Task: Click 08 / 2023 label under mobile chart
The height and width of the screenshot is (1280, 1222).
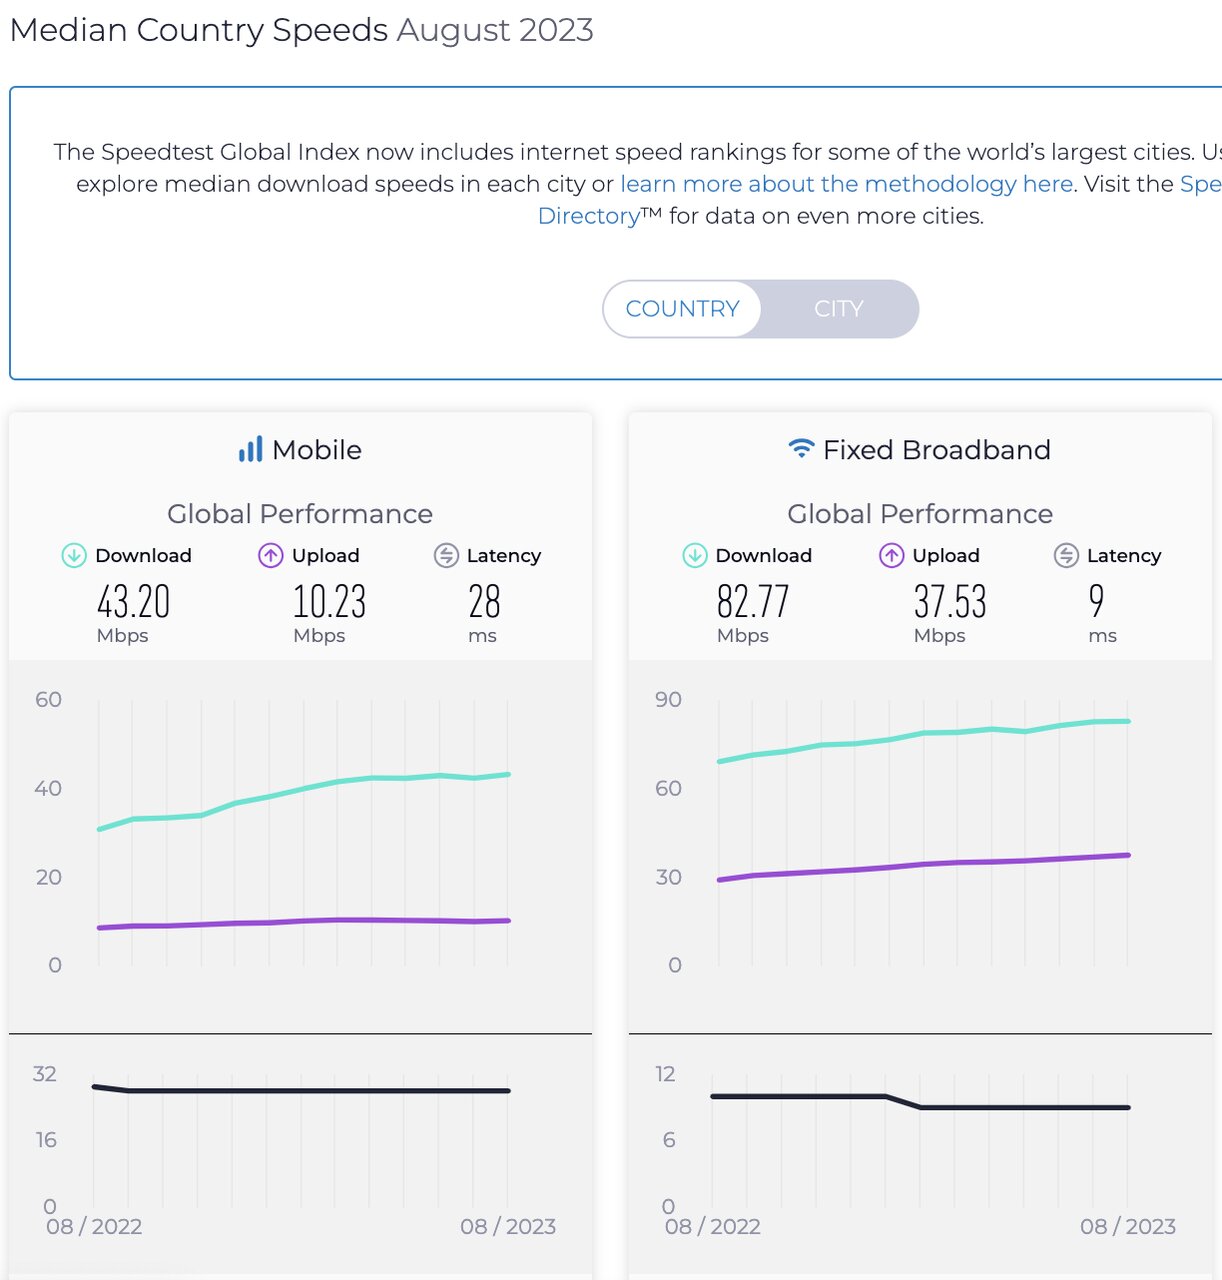Action: point(507,1226)
